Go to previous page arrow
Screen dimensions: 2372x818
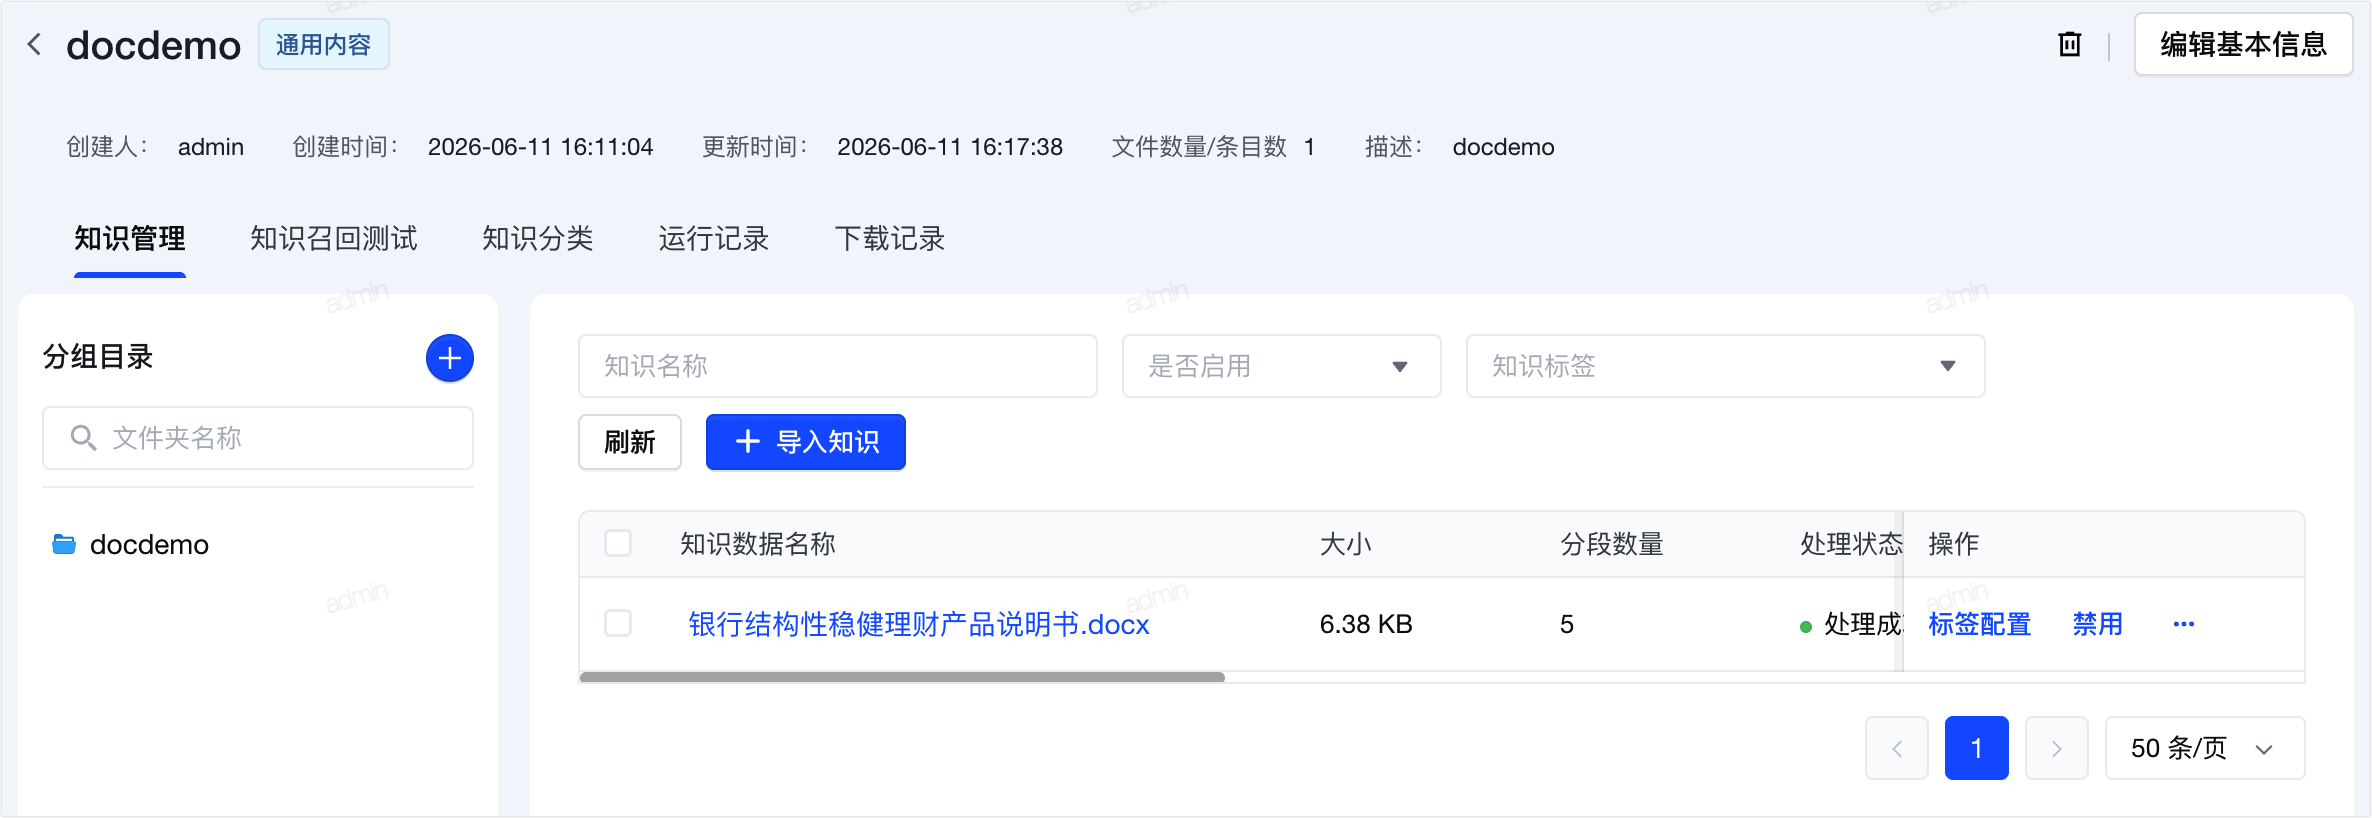[x=1896, y=748]
